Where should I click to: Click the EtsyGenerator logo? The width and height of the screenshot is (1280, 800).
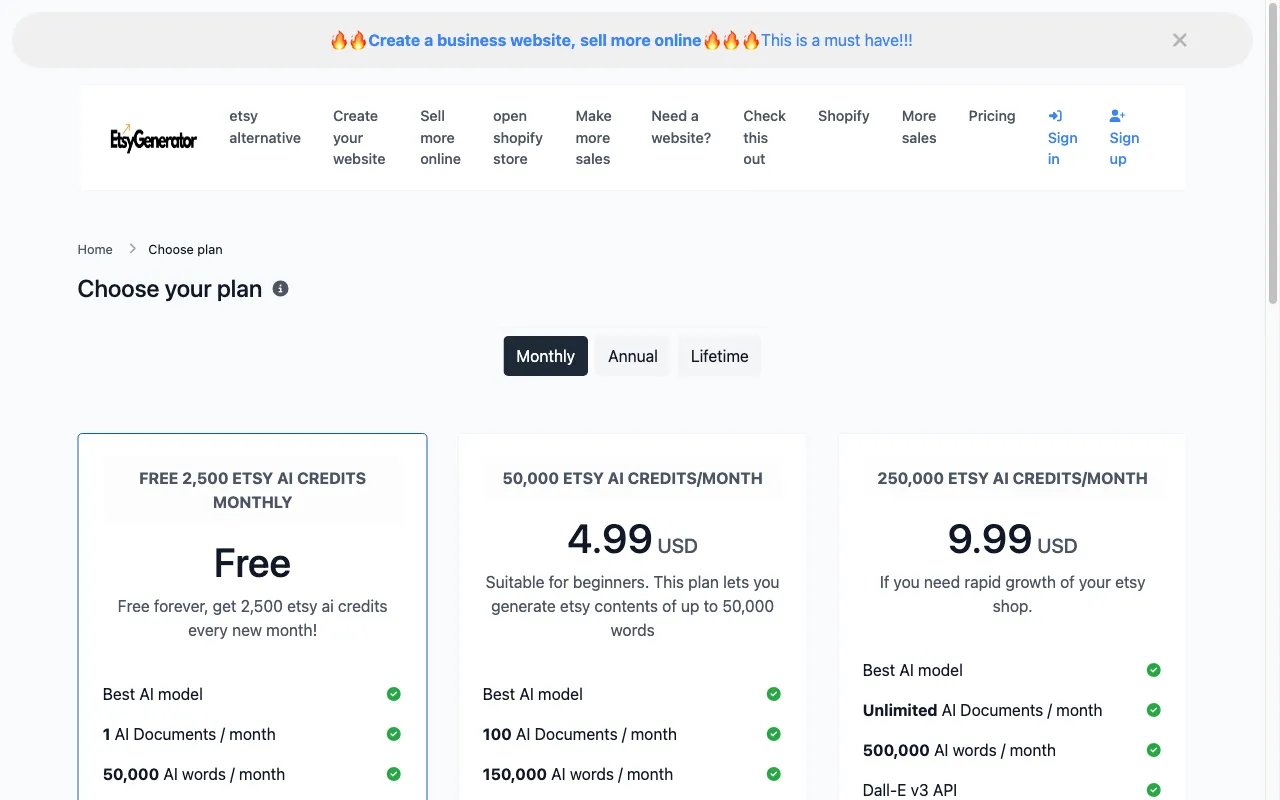[153, 138]
